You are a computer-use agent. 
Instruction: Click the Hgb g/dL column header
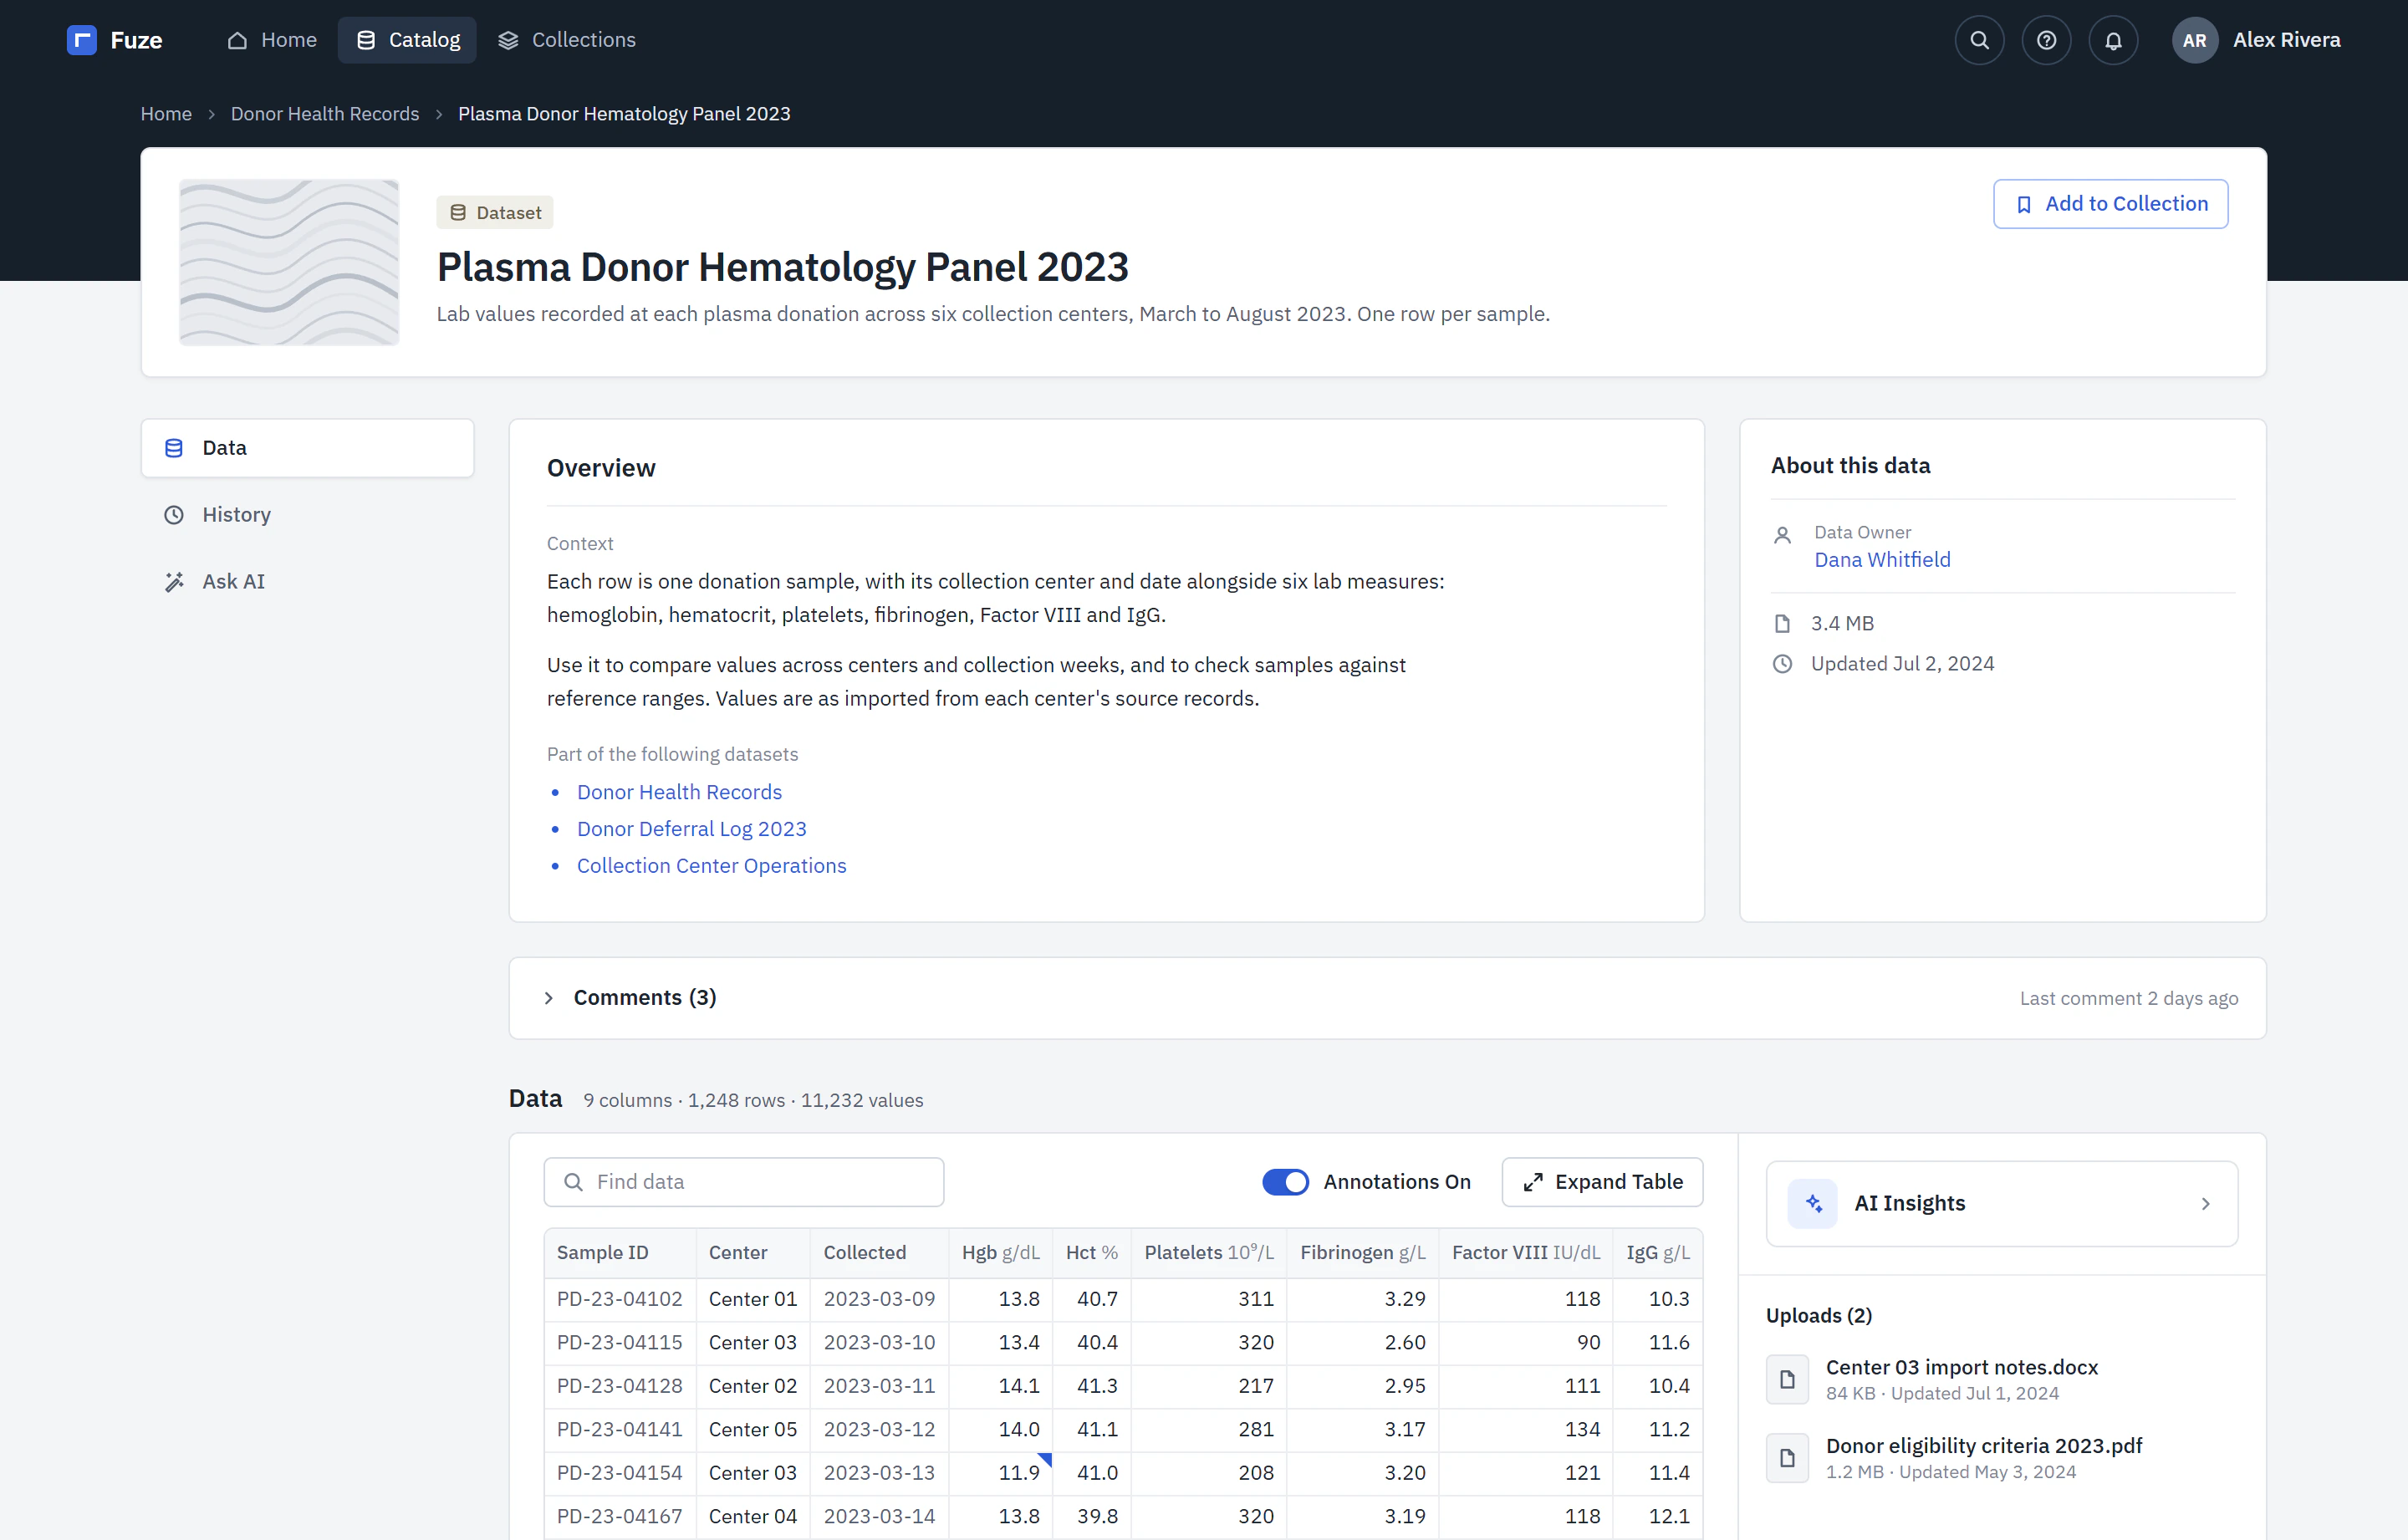point(1000,1253)
